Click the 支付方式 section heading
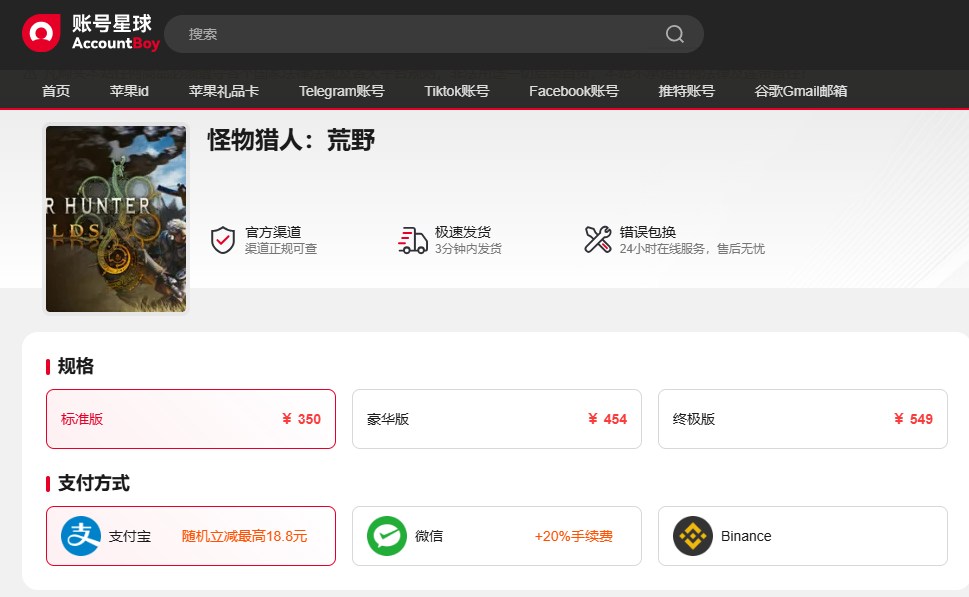969x597 pixels. pos(94,483)
